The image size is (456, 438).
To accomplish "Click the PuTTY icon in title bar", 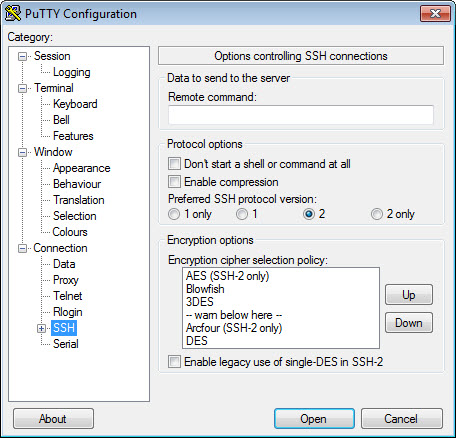I will coord(13,13).
